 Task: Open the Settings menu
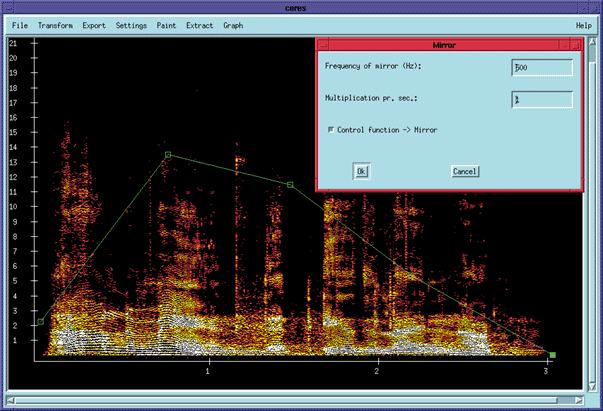click(x=130, y=25)
